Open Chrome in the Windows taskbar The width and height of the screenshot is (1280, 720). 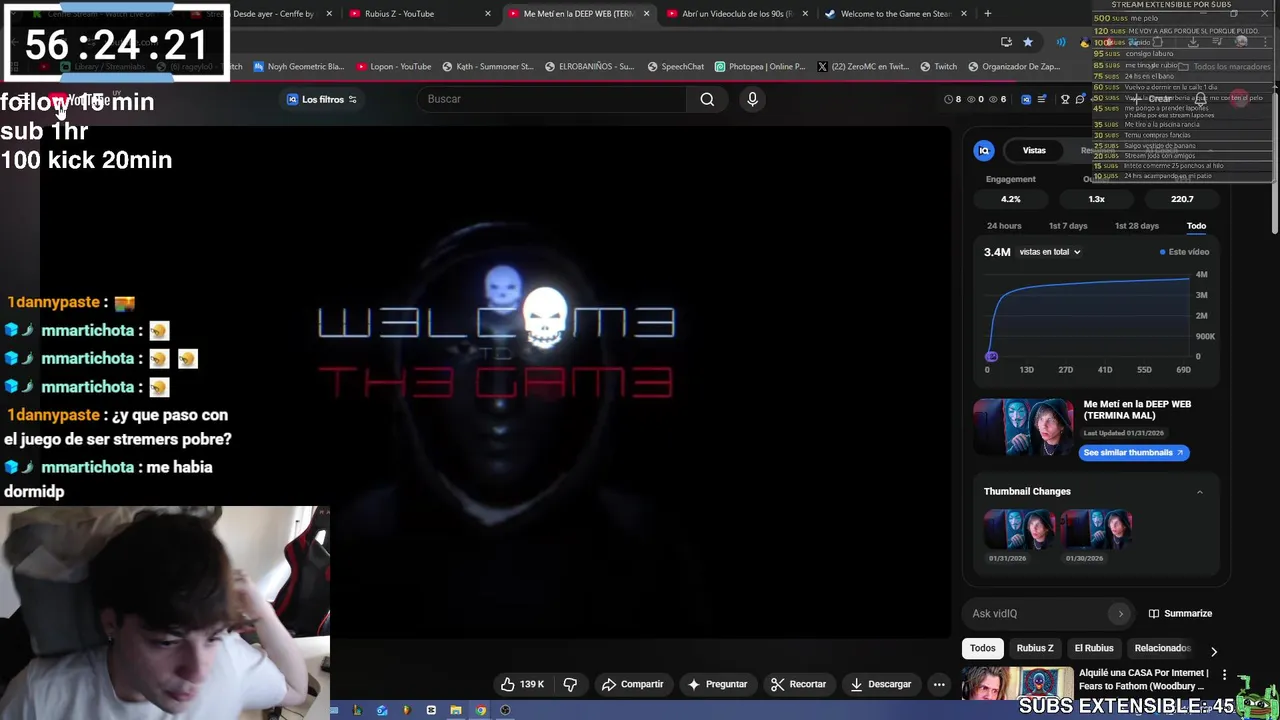[481, 711]
